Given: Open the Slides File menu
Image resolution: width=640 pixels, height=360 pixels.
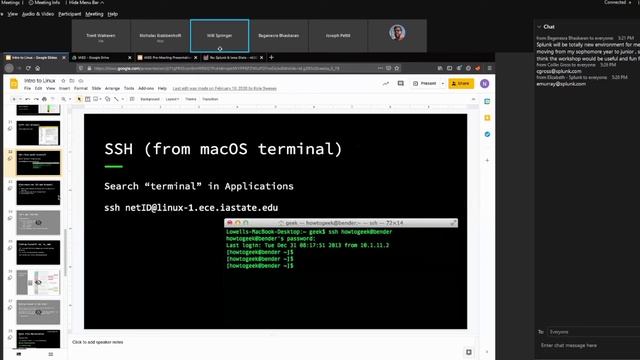Looking at the screenshot, I should pyautogui.click(x=27, y=88).
